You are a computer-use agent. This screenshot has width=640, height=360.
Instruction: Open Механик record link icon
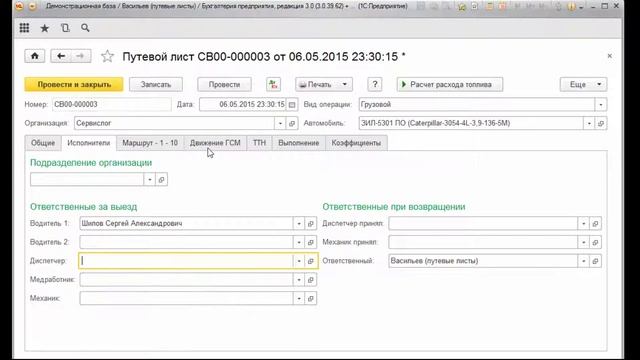pyautogui.click(x=311, y=298)
